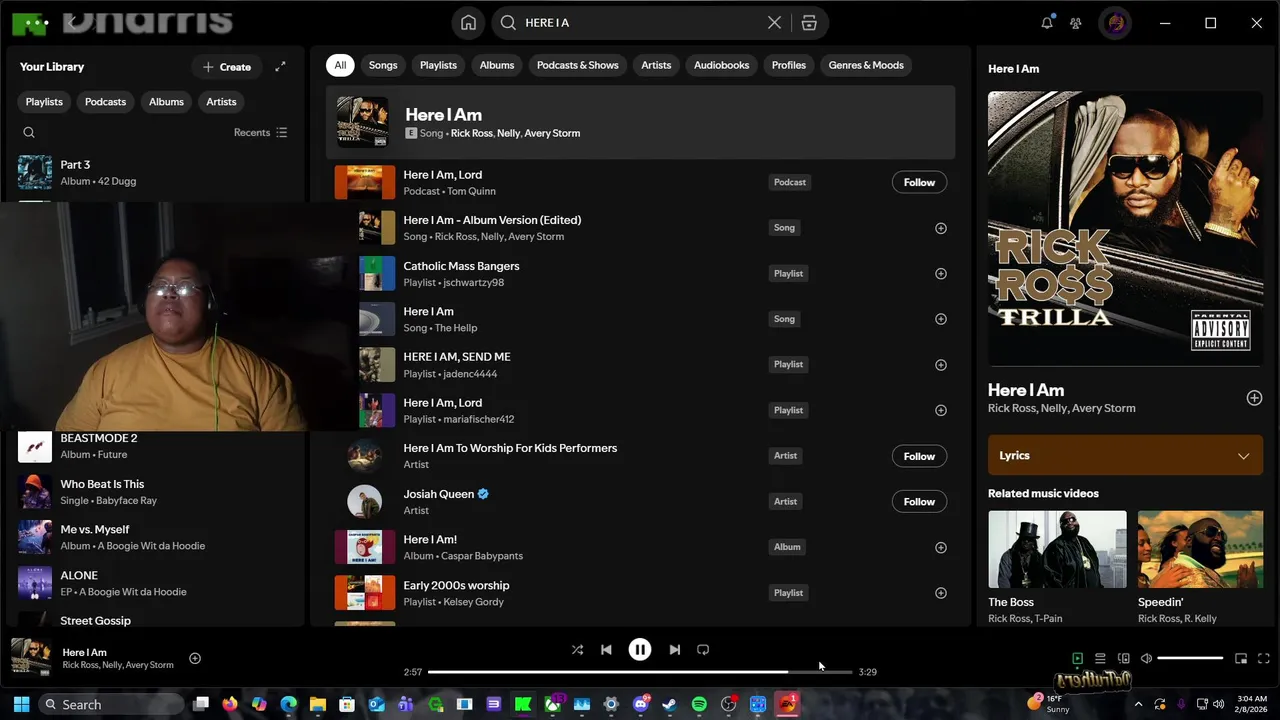Search within Your Library

point(29,132)
